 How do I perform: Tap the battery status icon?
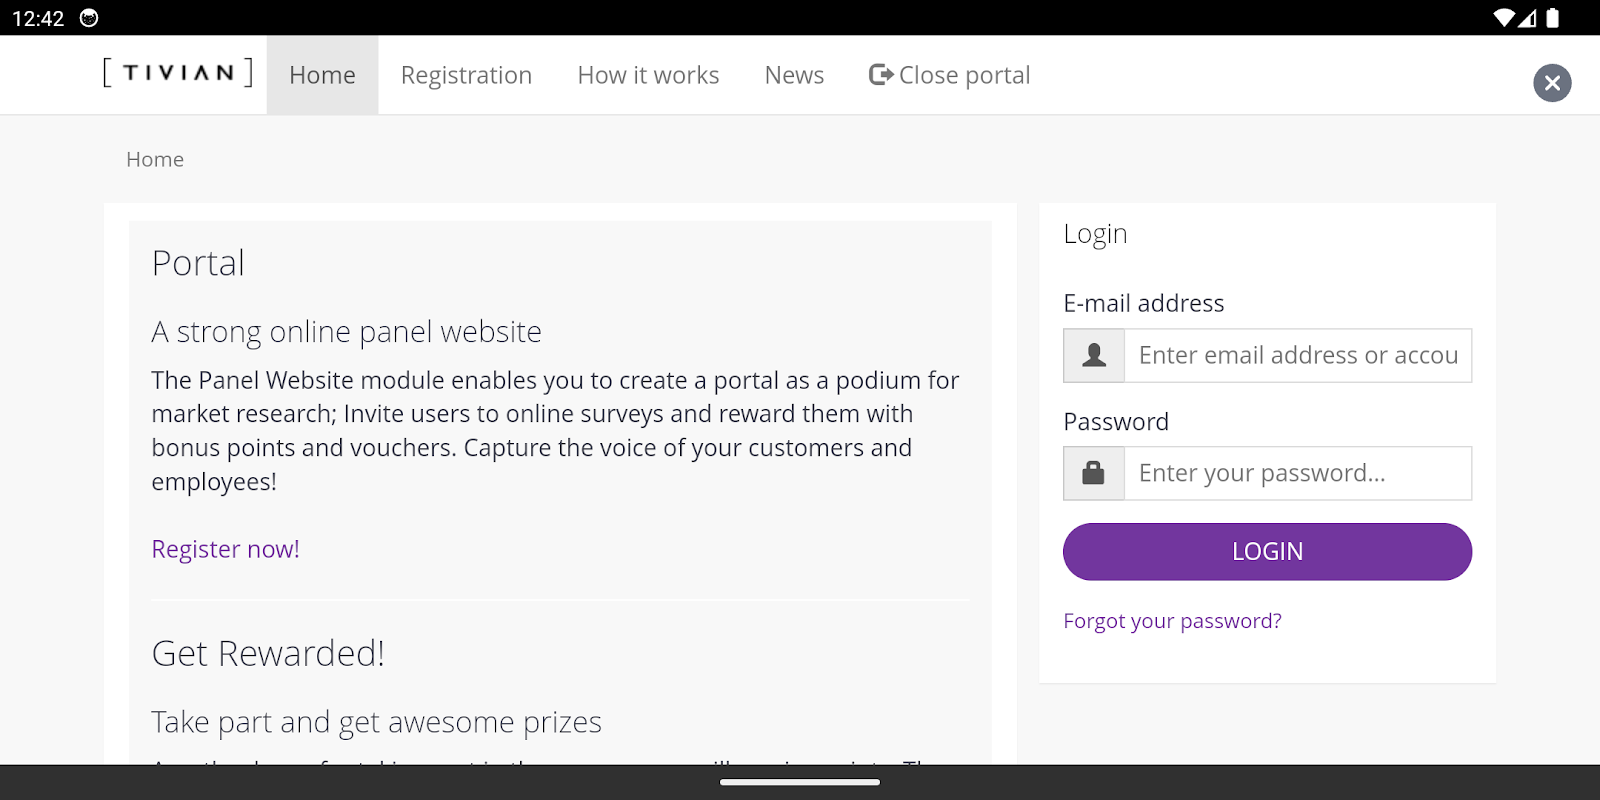click(1553, 18)
